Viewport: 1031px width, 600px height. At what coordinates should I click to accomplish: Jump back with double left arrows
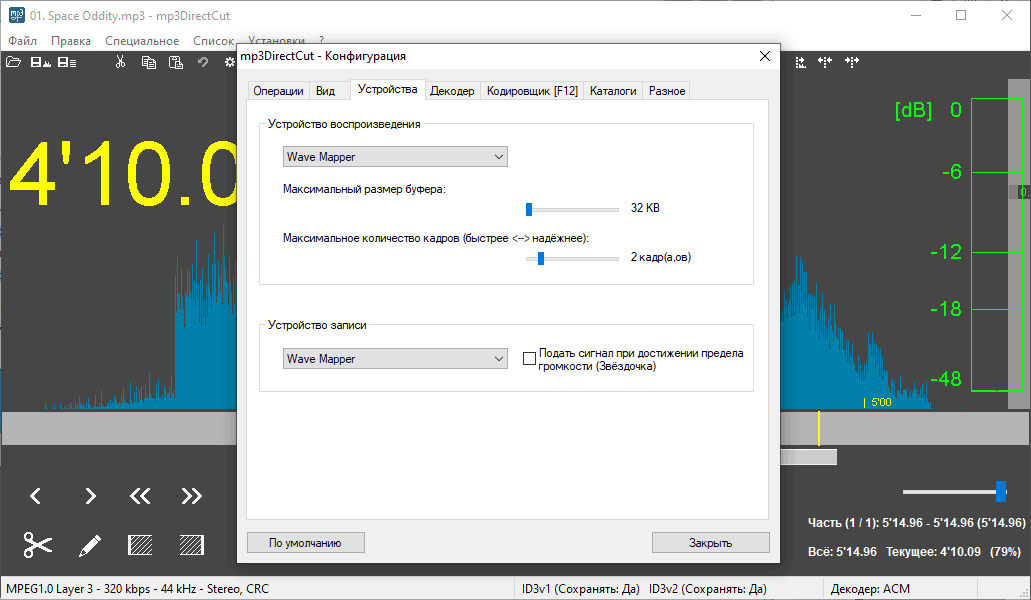(x=139, y=496)
